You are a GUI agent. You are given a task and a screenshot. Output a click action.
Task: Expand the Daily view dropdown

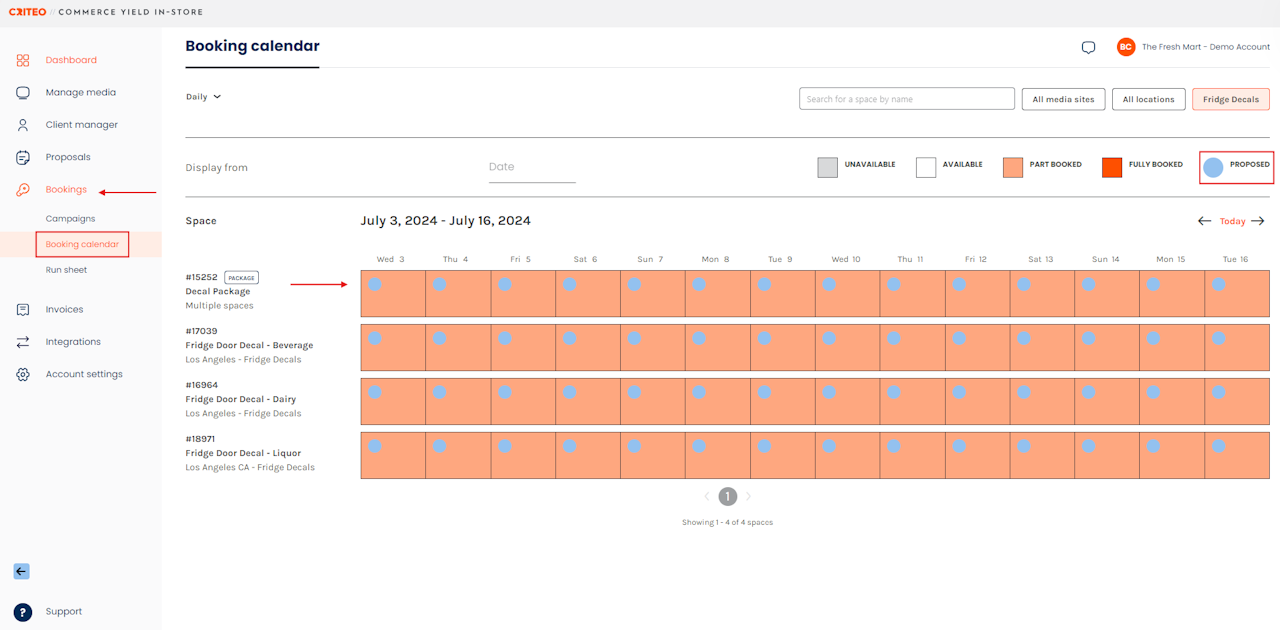[203, 97]
